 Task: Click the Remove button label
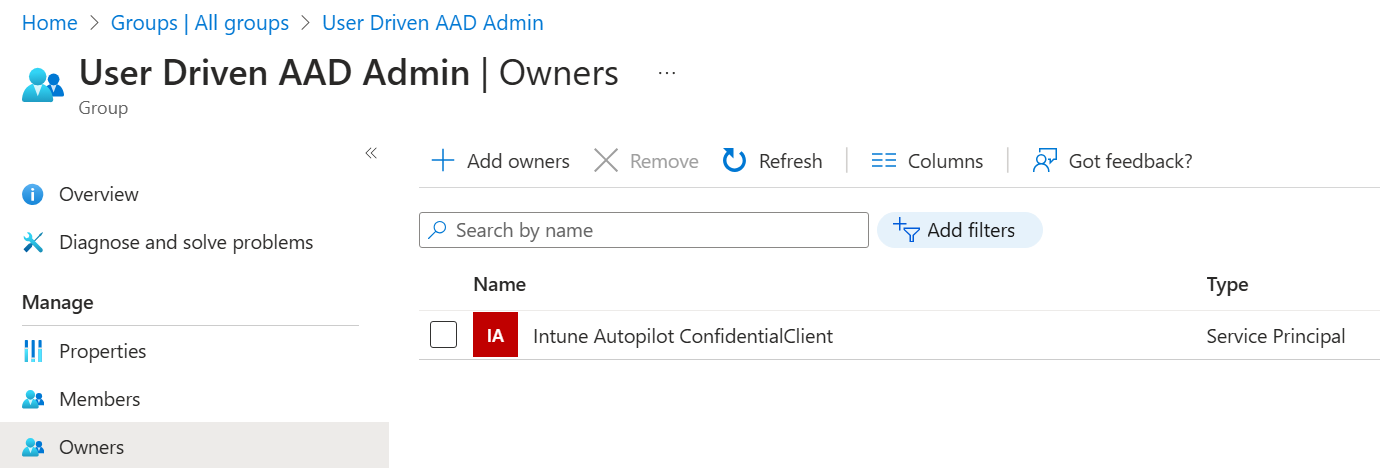[x=664, y=161]
